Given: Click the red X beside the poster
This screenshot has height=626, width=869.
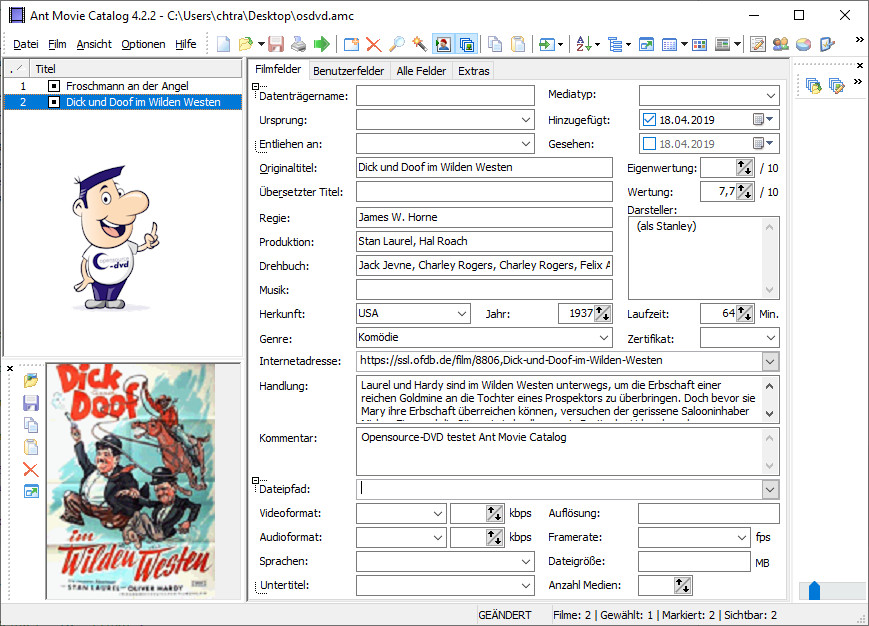Looking at the screenshot, I should tap(31, 469).
